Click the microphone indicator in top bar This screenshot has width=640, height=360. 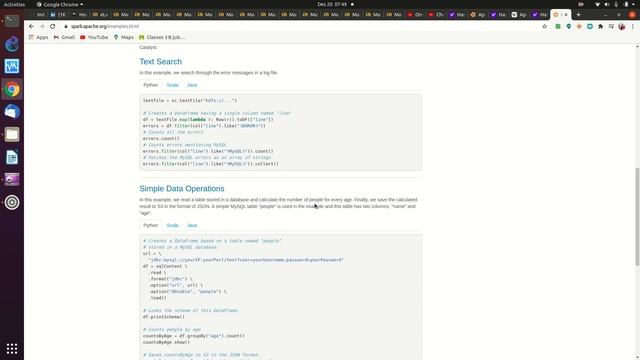616,4
